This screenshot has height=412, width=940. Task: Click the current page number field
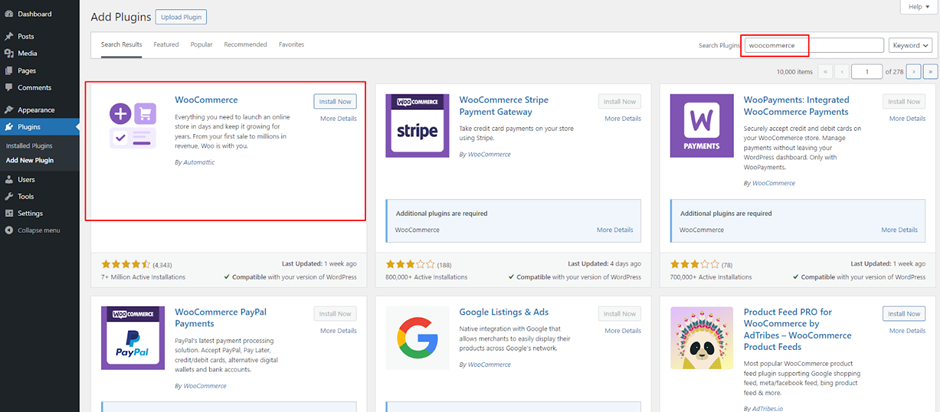click(x=866, y=71)
